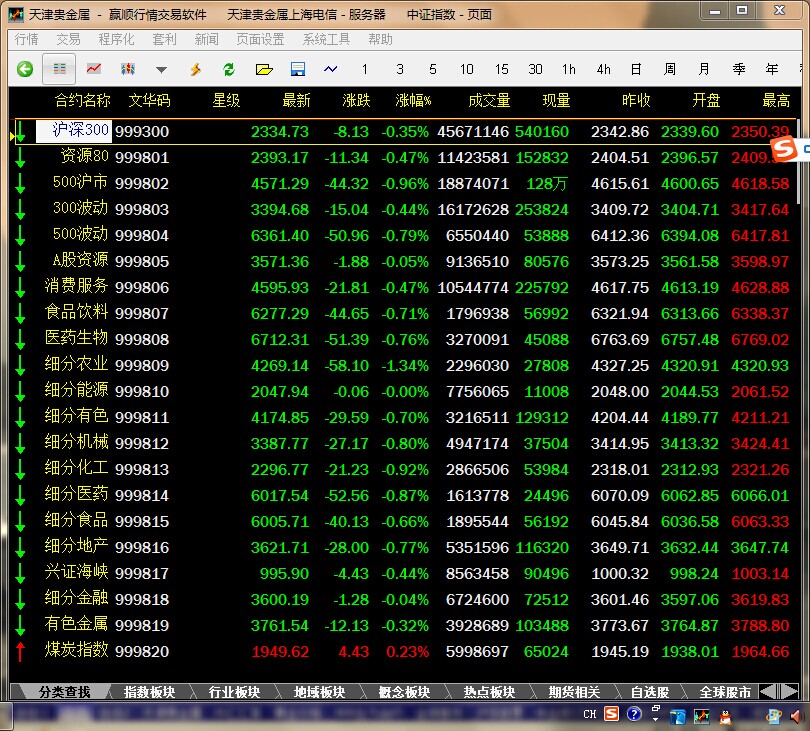Select the 15 minute period
This screenshot has height=731, width=810.
[x=501, y=69]
